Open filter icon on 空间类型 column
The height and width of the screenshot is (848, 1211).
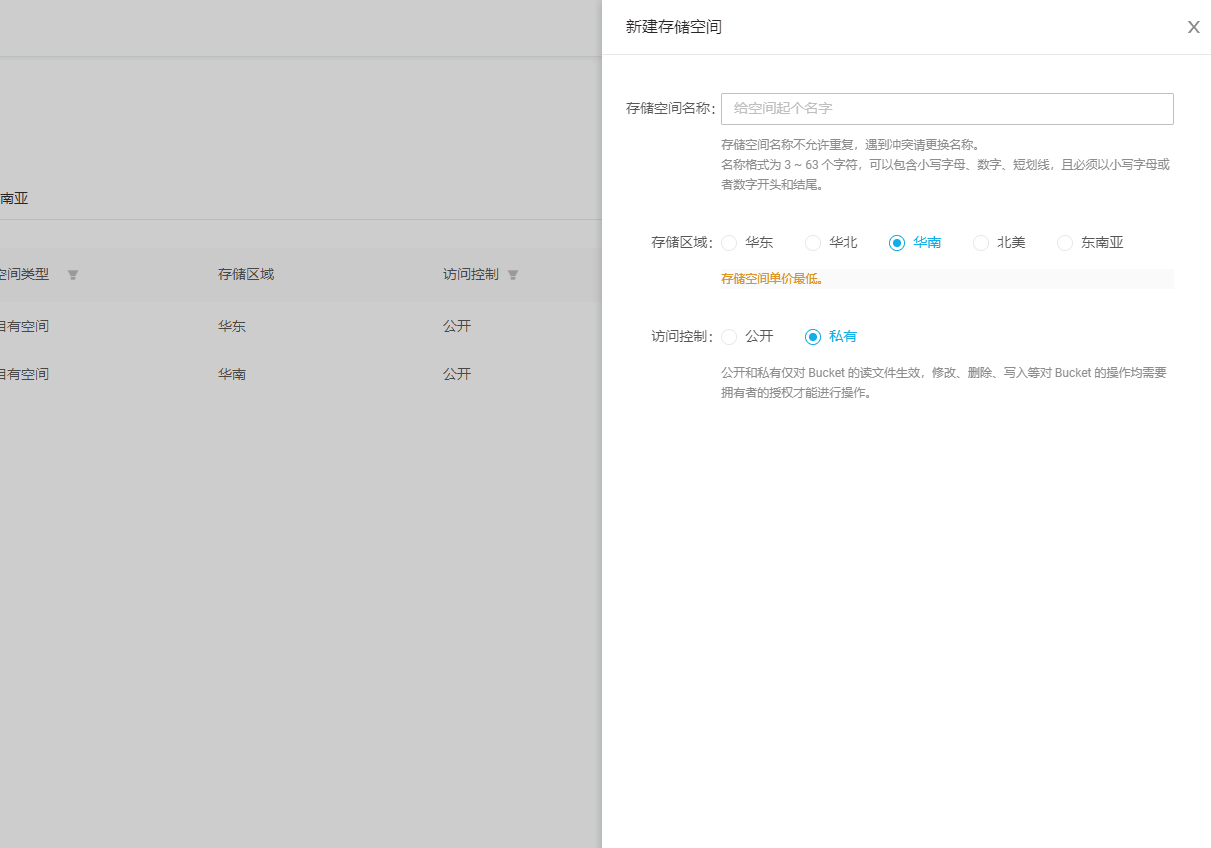coord(73,275)
